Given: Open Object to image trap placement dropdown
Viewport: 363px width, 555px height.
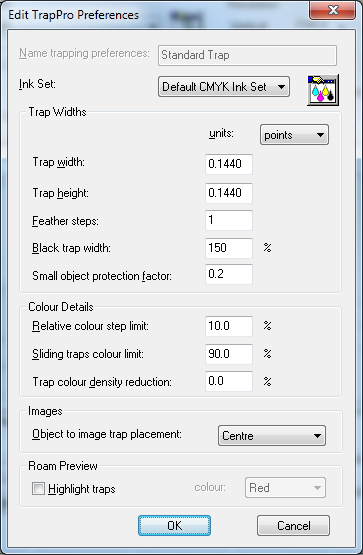Looking at the screenshot, I should (272, 436).
